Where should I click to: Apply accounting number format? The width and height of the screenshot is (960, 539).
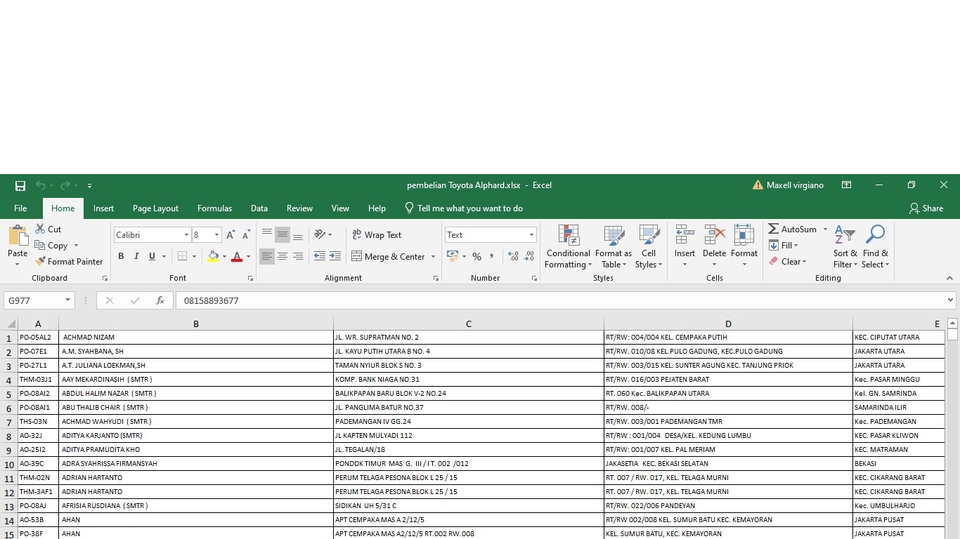click(452, 256)
